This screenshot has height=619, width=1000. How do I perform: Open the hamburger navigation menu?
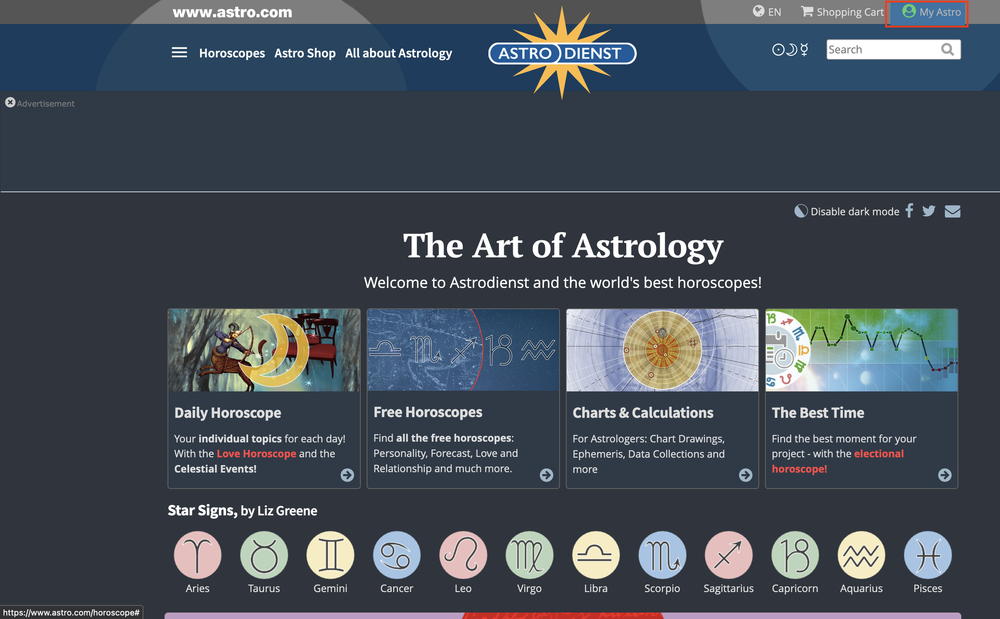[x=179, y=52]
